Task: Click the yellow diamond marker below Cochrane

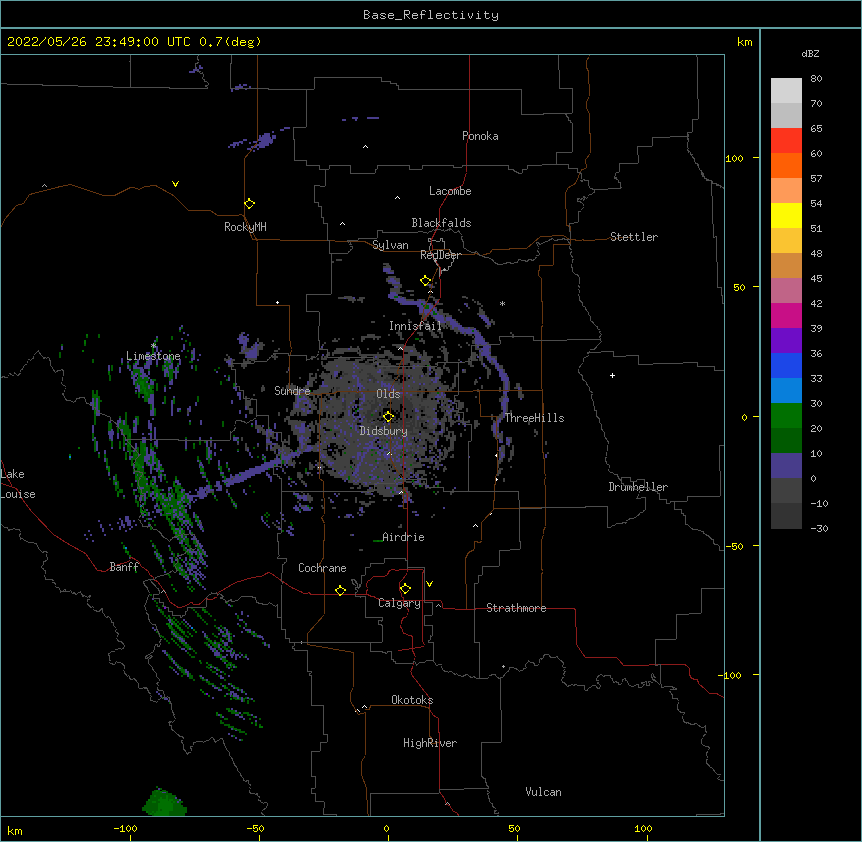Action: pos(341,590)
